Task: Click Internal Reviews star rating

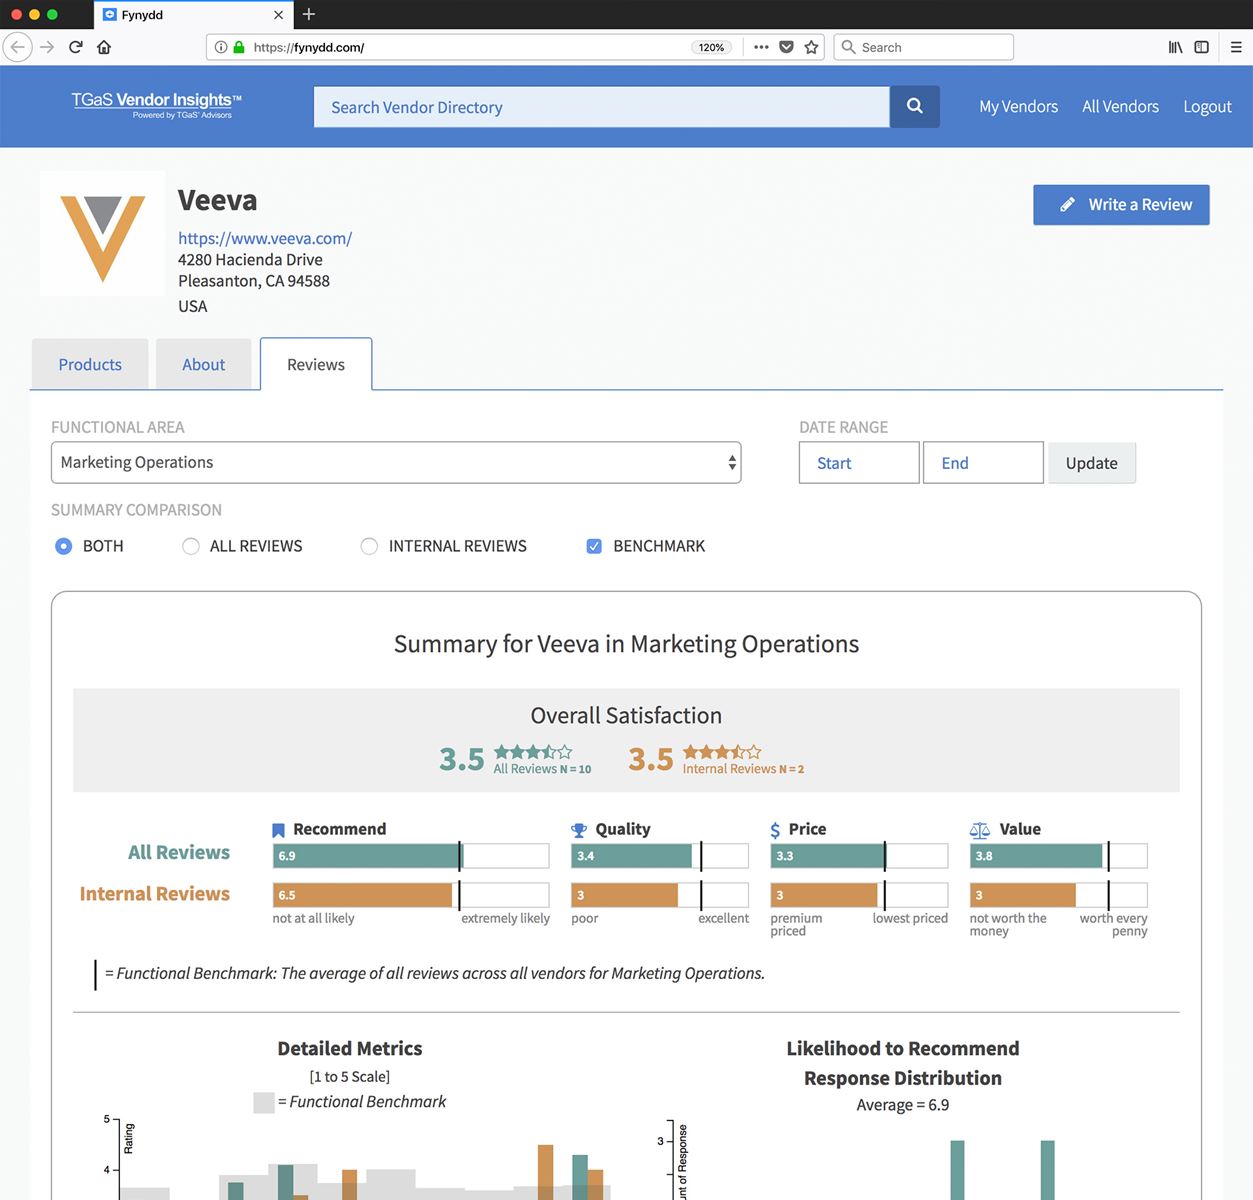Action: (722, 752)
